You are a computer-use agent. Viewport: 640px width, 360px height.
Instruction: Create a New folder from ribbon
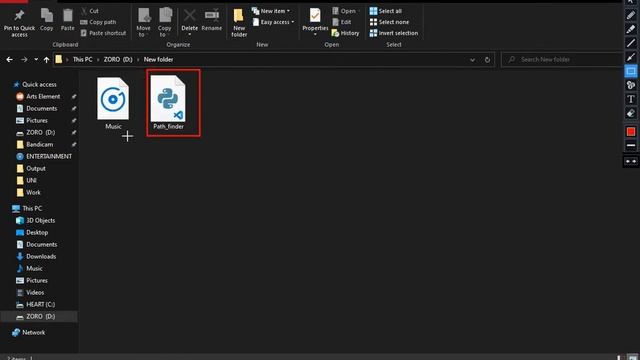click(x=239, y=22)
